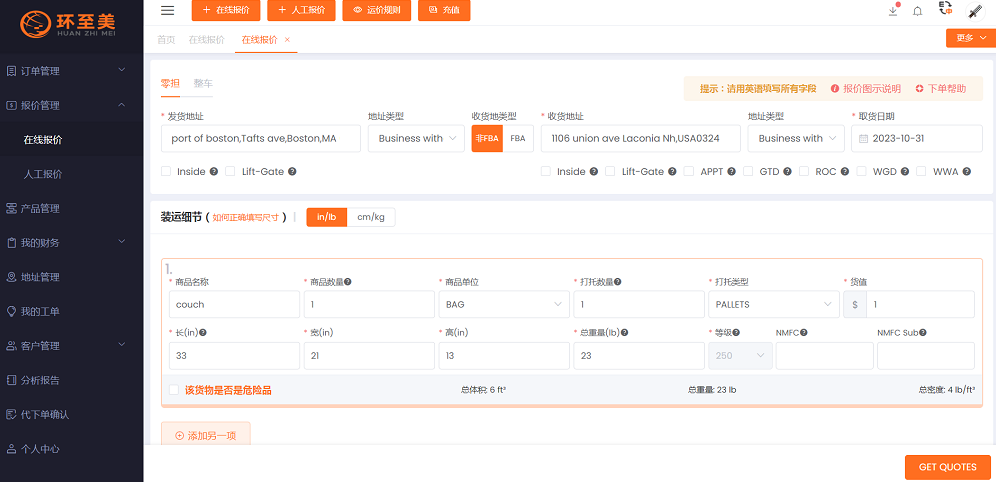The width and height of the screenshot is (996, 482).
Task: Open the 打托类型 PALLETS dropdown
Action: coord(773,304)
